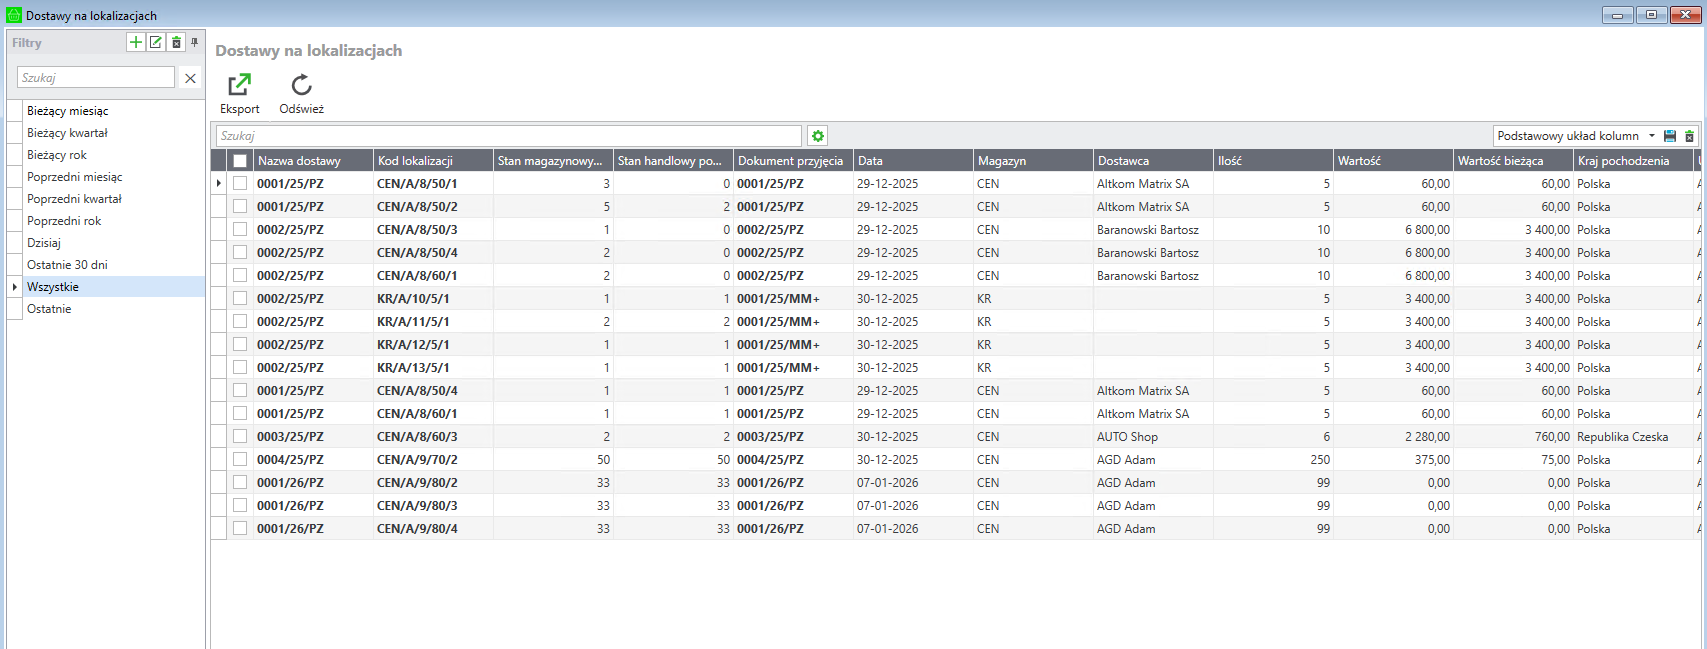The width and height of the screenshot is (1707, 649).
Task: Click the edit filter pencil icon
Action: 156,42
